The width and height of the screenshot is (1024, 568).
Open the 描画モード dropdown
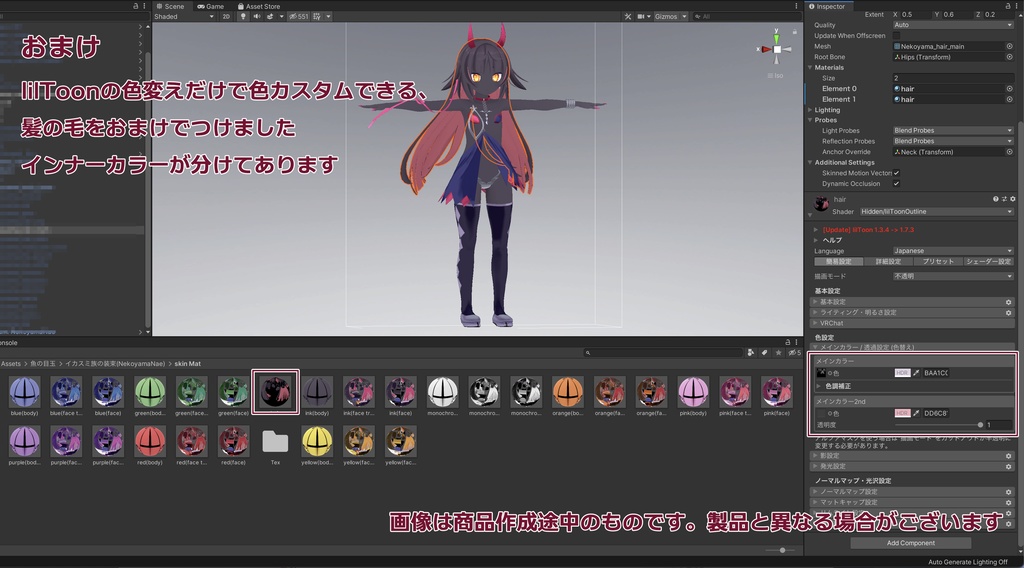click(x=953, y=276)
